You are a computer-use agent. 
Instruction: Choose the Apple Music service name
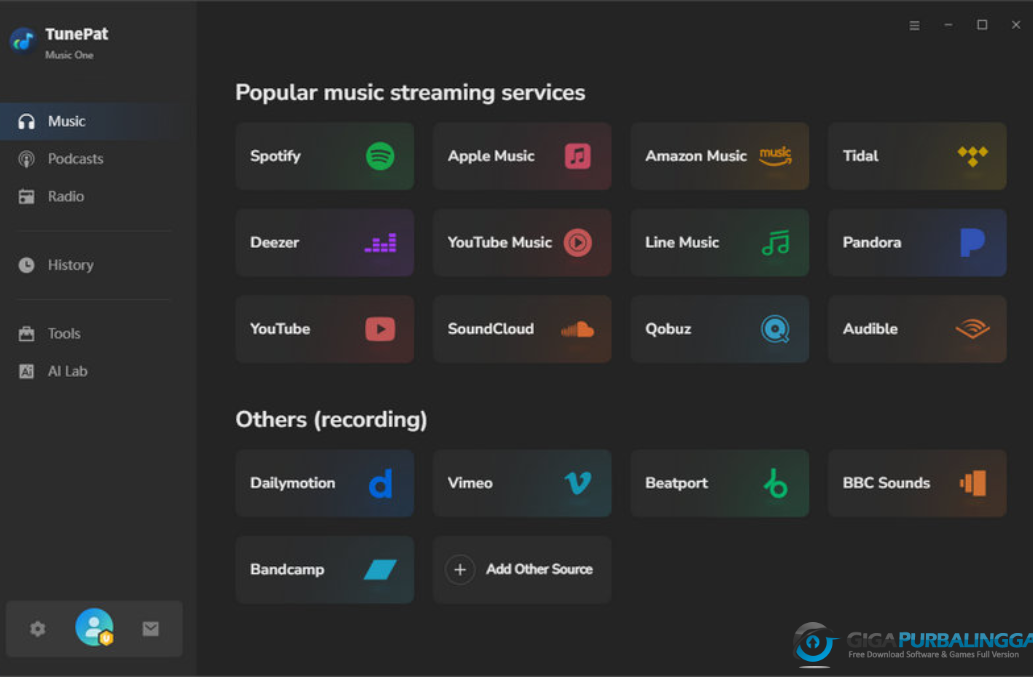[x=491, y=156]
